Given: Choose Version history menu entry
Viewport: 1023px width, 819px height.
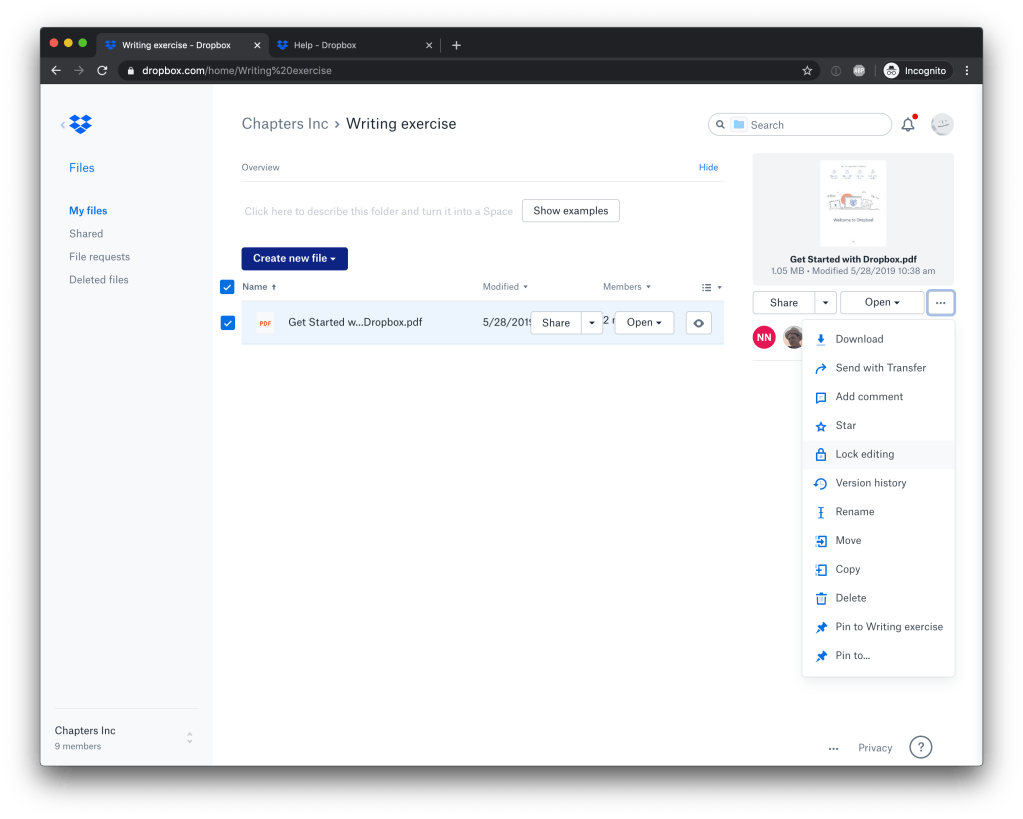Looking at the screenshot, I should pos(870,483).
